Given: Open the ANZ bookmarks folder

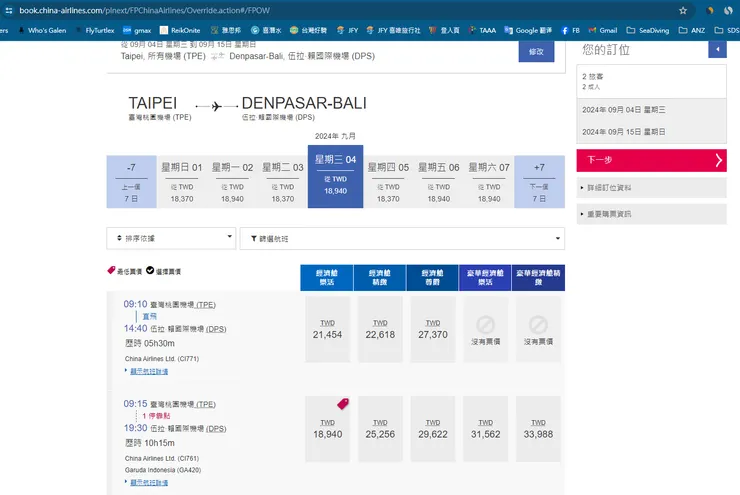Looking at the screenshot, I should coord(692,30).
